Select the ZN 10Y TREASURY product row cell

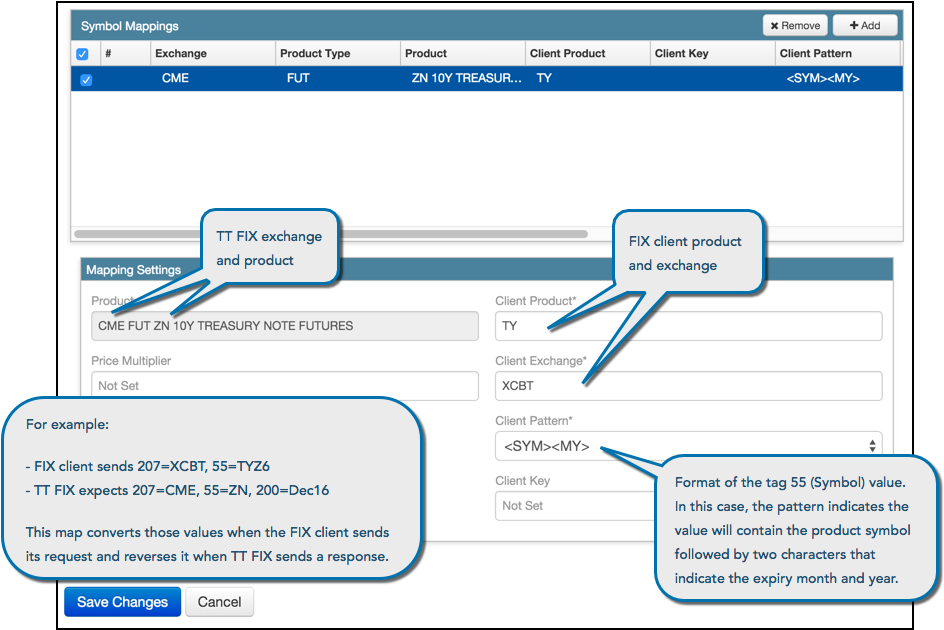click(x=466, y=79)
